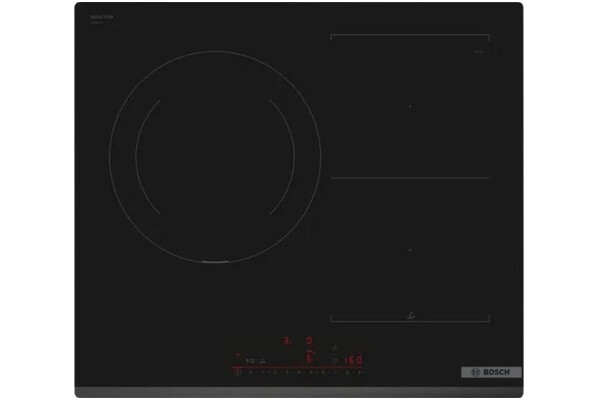
Task: Tap the white lock and function symbols
Action: [x=256, y=361]
